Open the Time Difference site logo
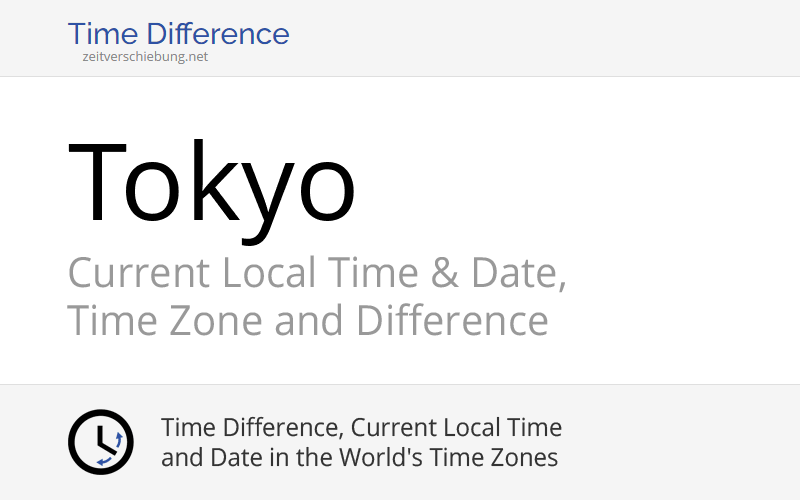The image size is (800, 500). 178,34
